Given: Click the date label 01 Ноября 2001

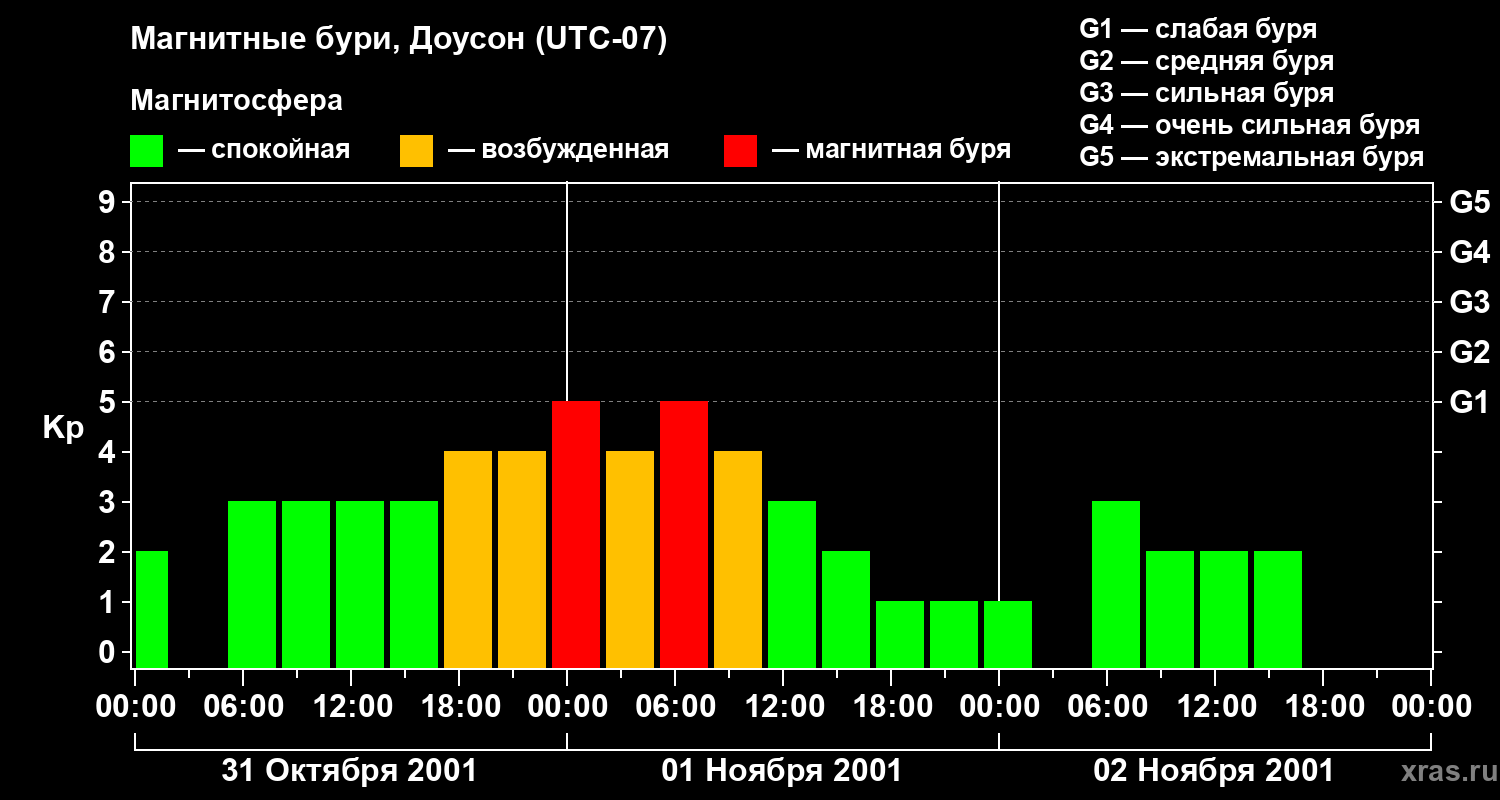Looking at the screenshot, I should click(x=782, y=771).
